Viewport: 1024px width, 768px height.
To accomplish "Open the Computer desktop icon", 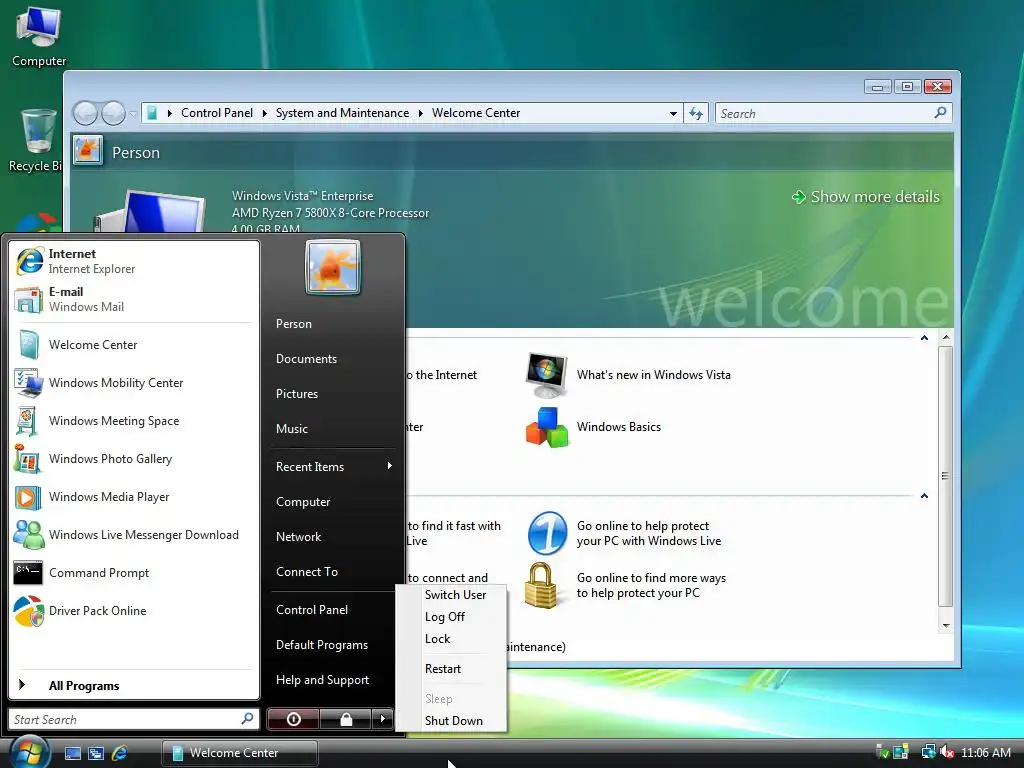I will 39,36.
